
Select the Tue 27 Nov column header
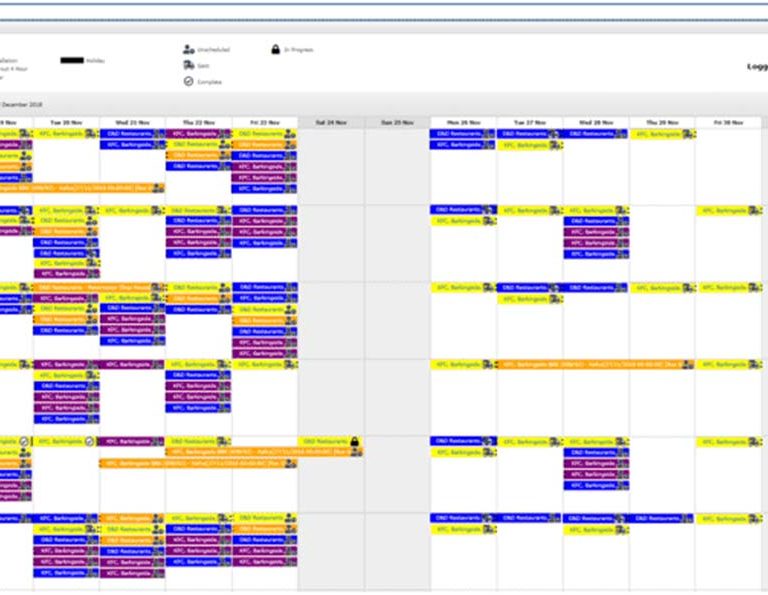[x=529, y=122]
